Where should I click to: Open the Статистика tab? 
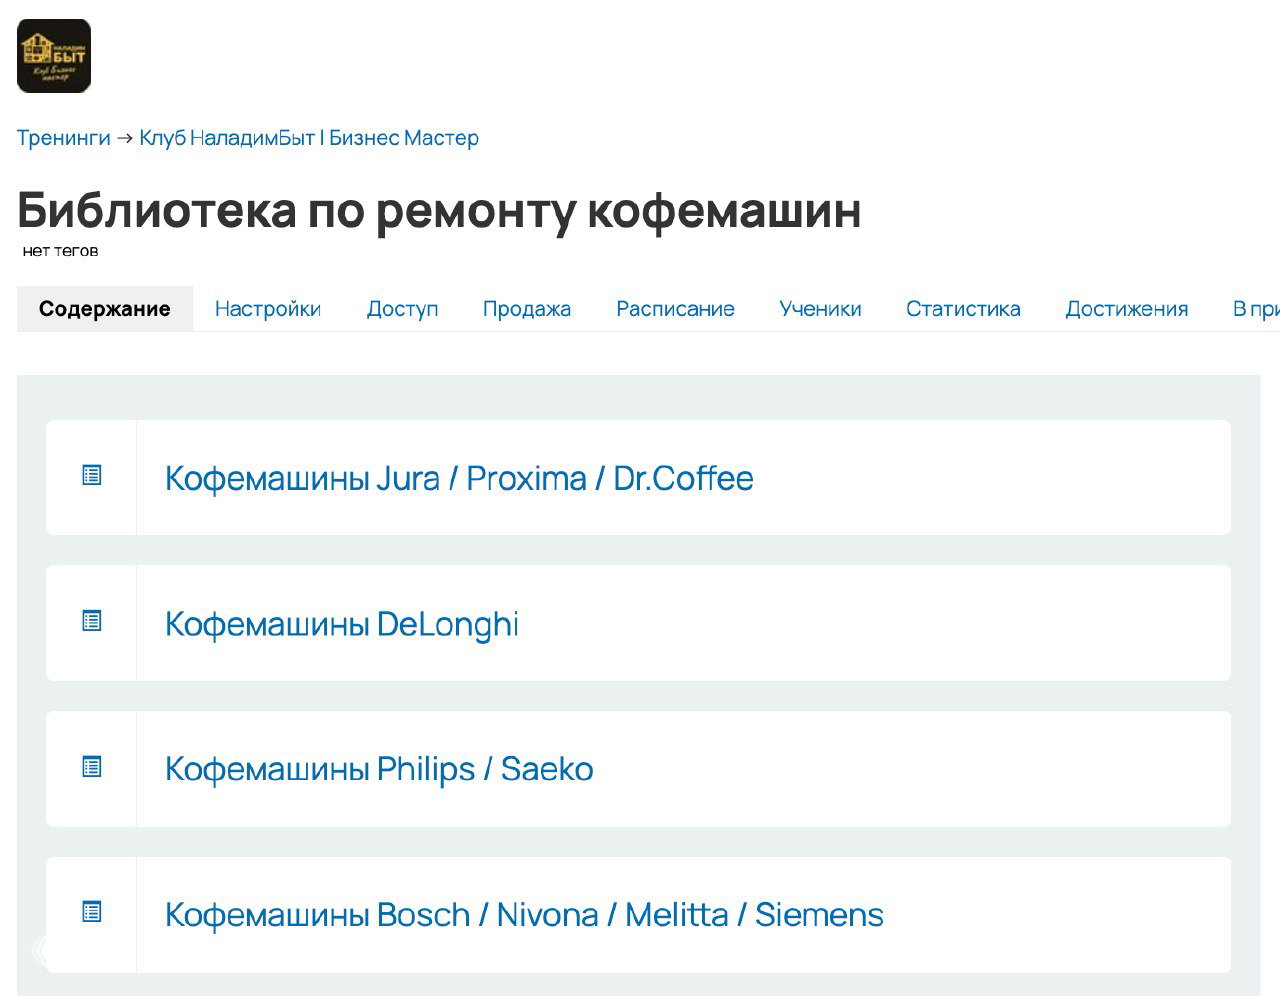coord(963,309)
